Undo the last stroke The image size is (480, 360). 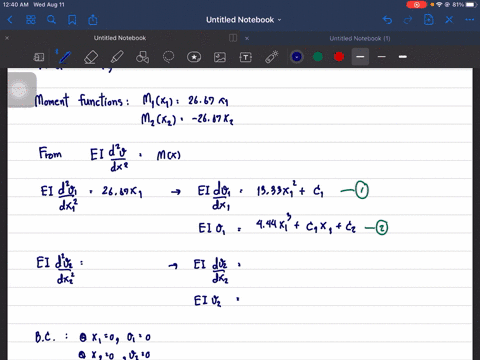[x=387, y=20]
